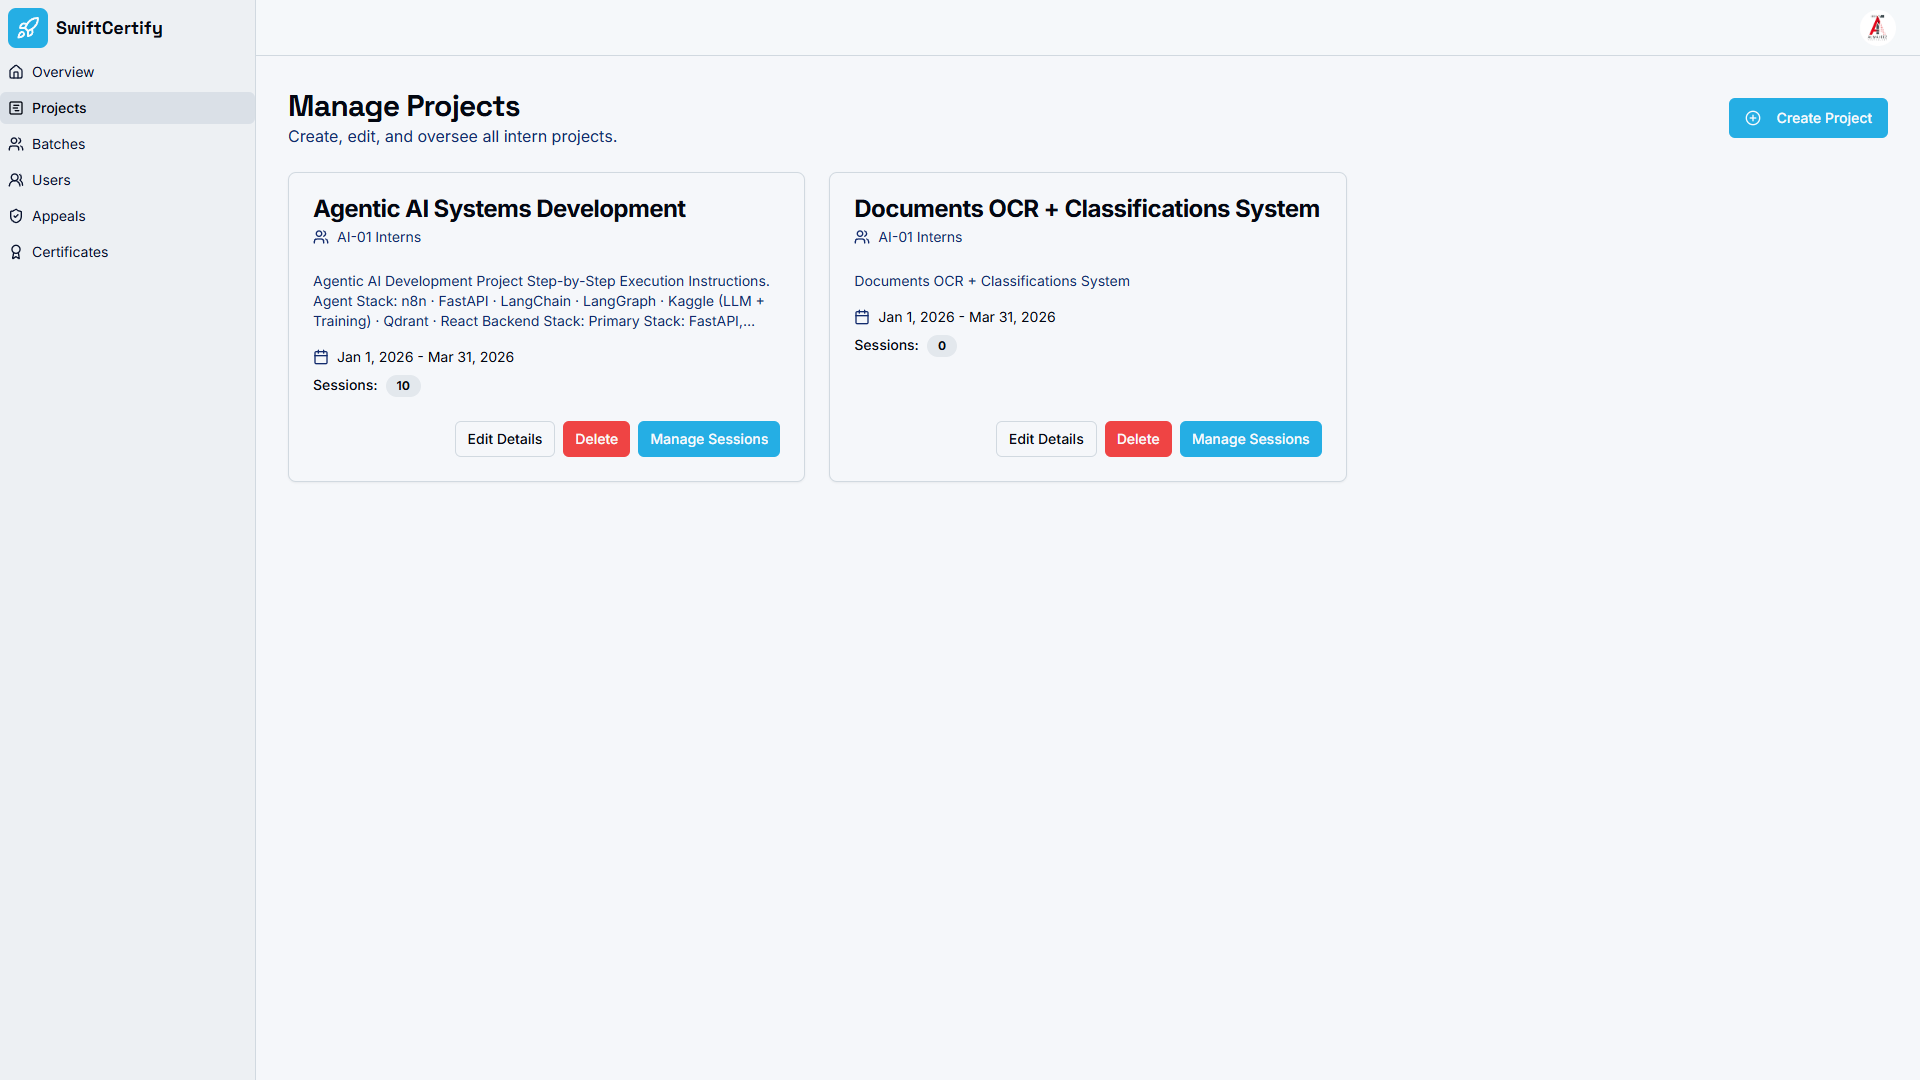Edit details of Documents OCR project

[x=1046, y=439]
